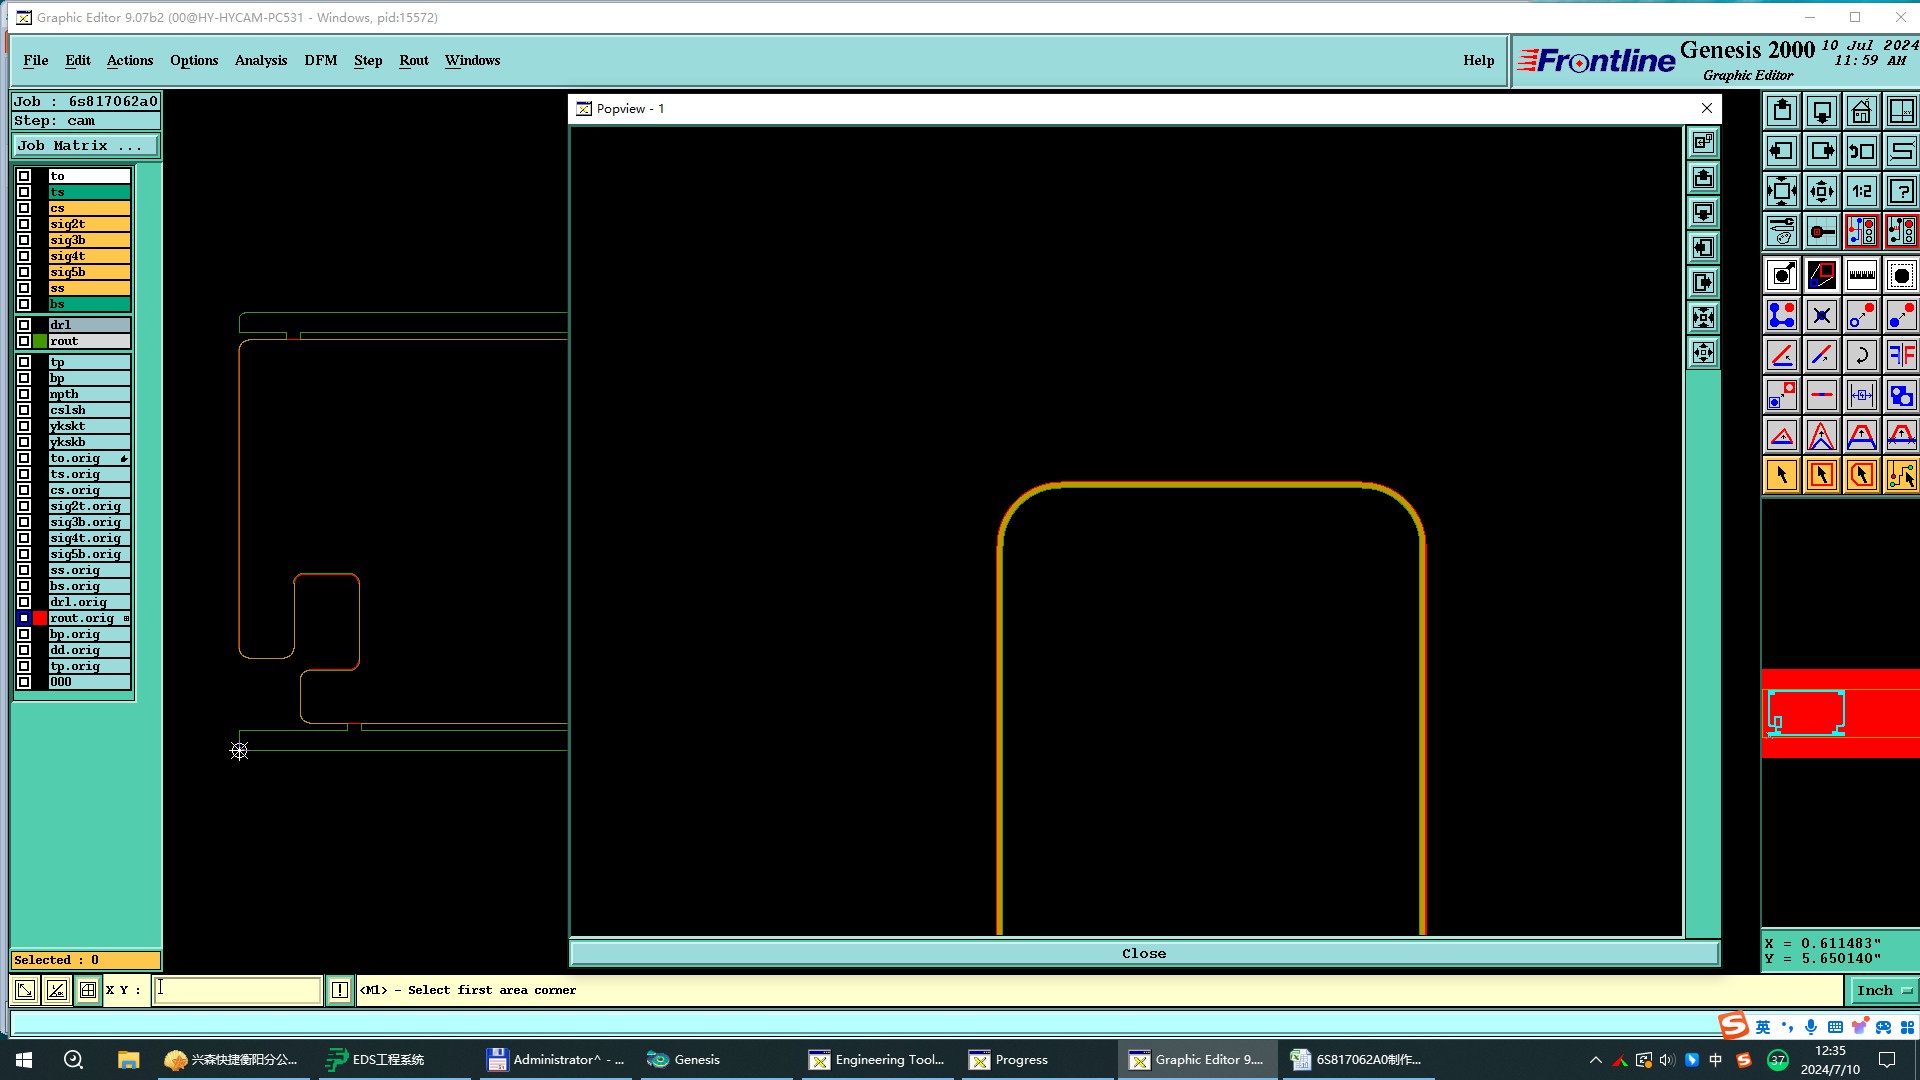Click the mirror feature (F|F) icon
1920x1080 pixels.
[x=1901, y=355]
